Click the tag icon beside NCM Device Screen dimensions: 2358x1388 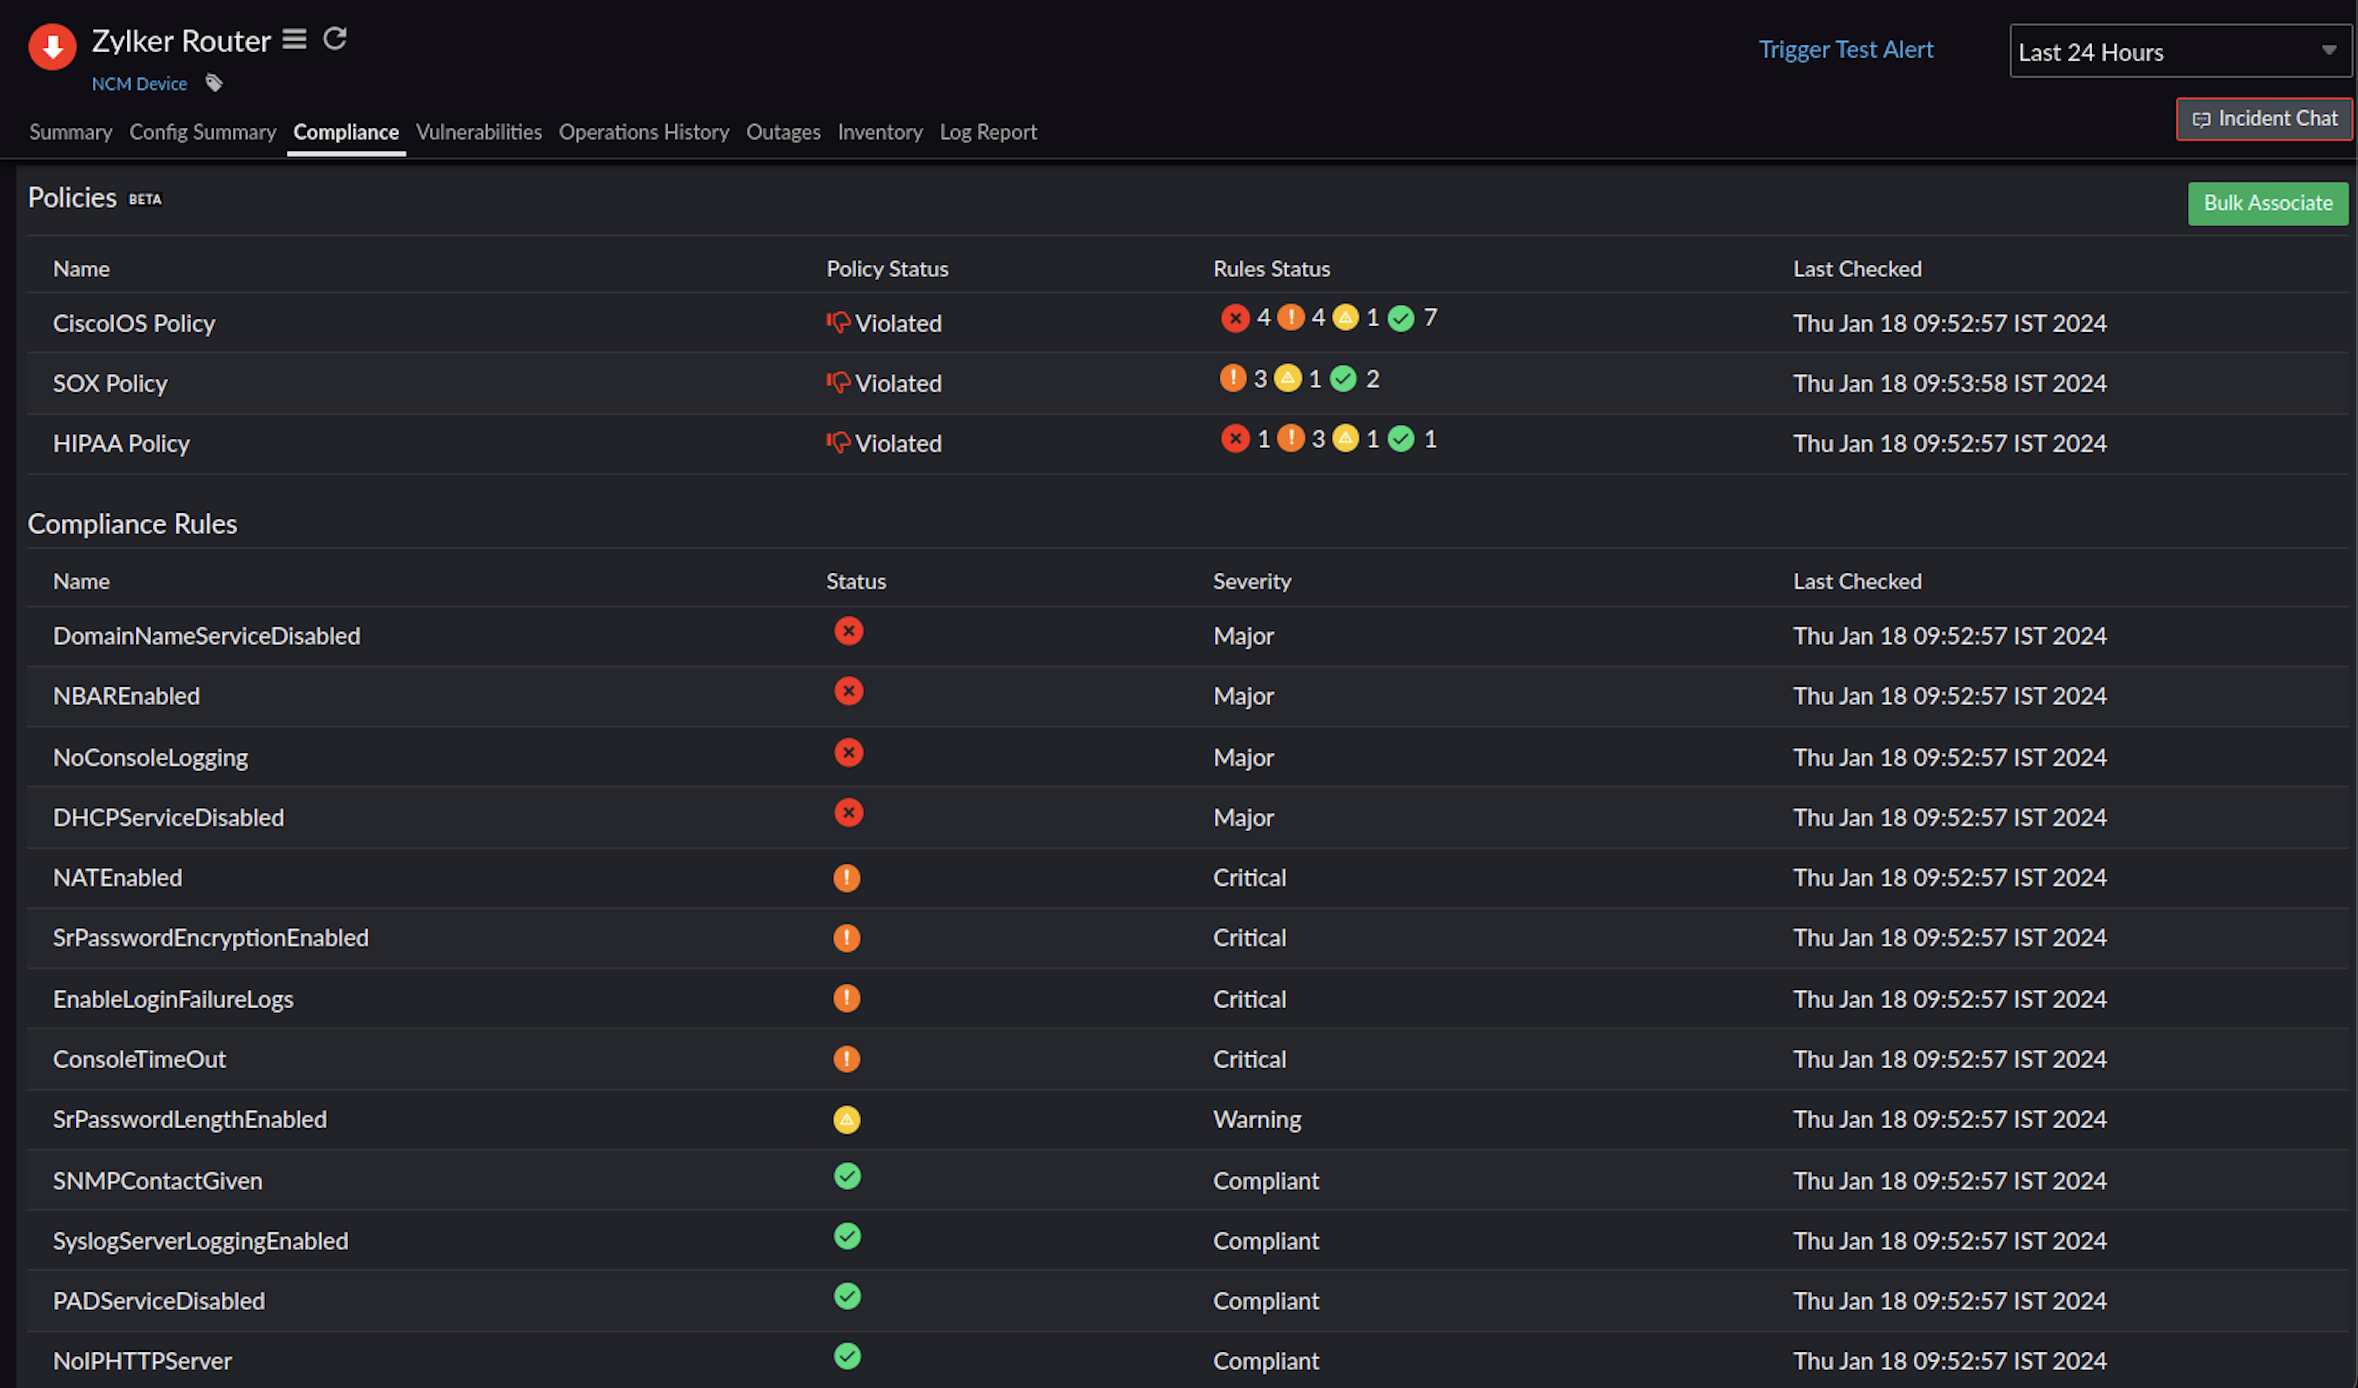coord(214,83)
